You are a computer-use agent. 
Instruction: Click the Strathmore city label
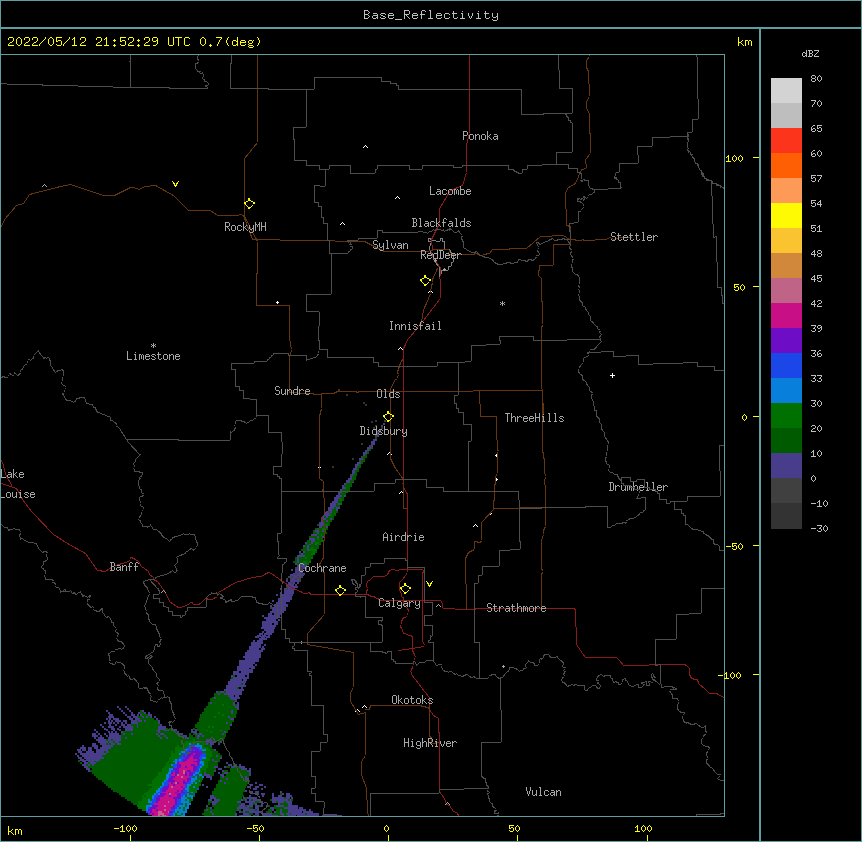(516, 608)
